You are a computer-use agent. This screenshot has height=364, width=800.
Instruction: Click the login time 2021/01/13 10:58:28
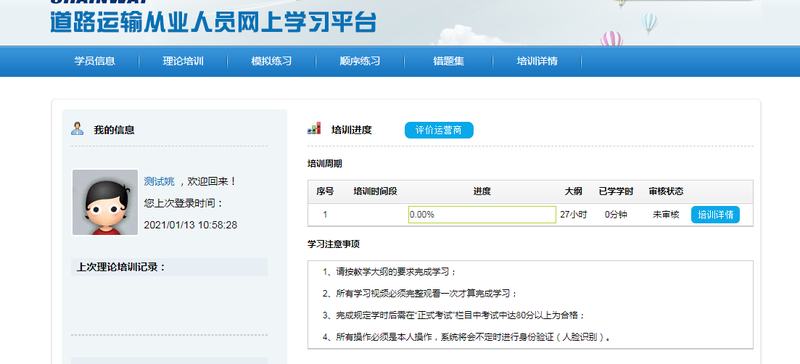point(190,225)
